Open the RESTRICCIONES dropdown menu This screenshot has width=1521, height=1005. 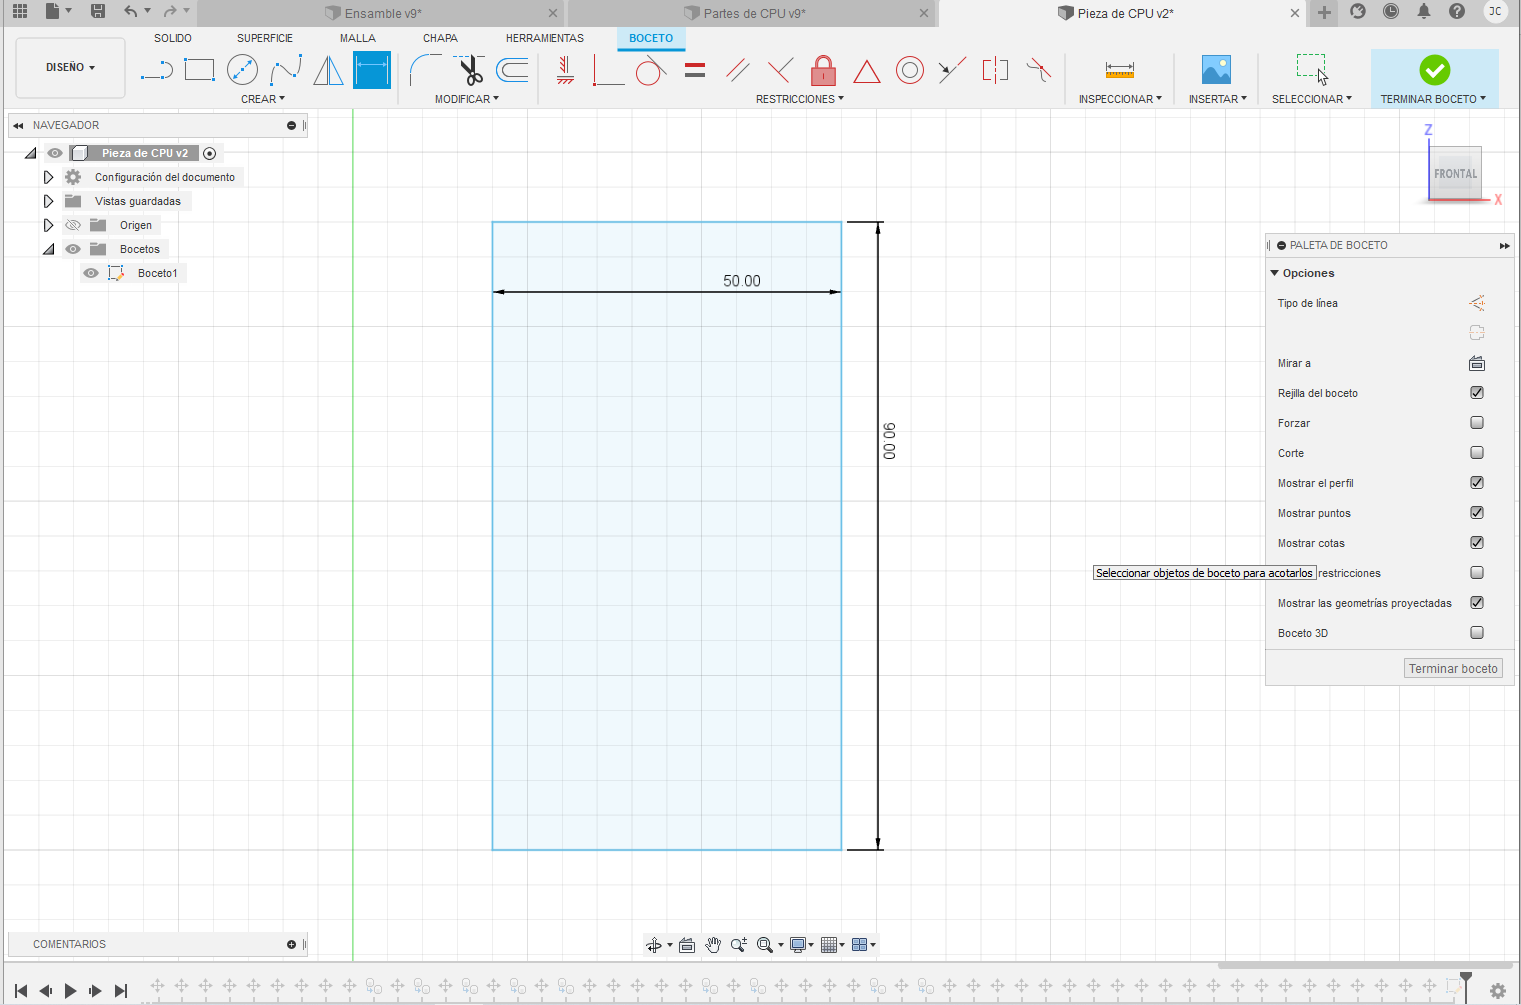(x=800, y=99)
